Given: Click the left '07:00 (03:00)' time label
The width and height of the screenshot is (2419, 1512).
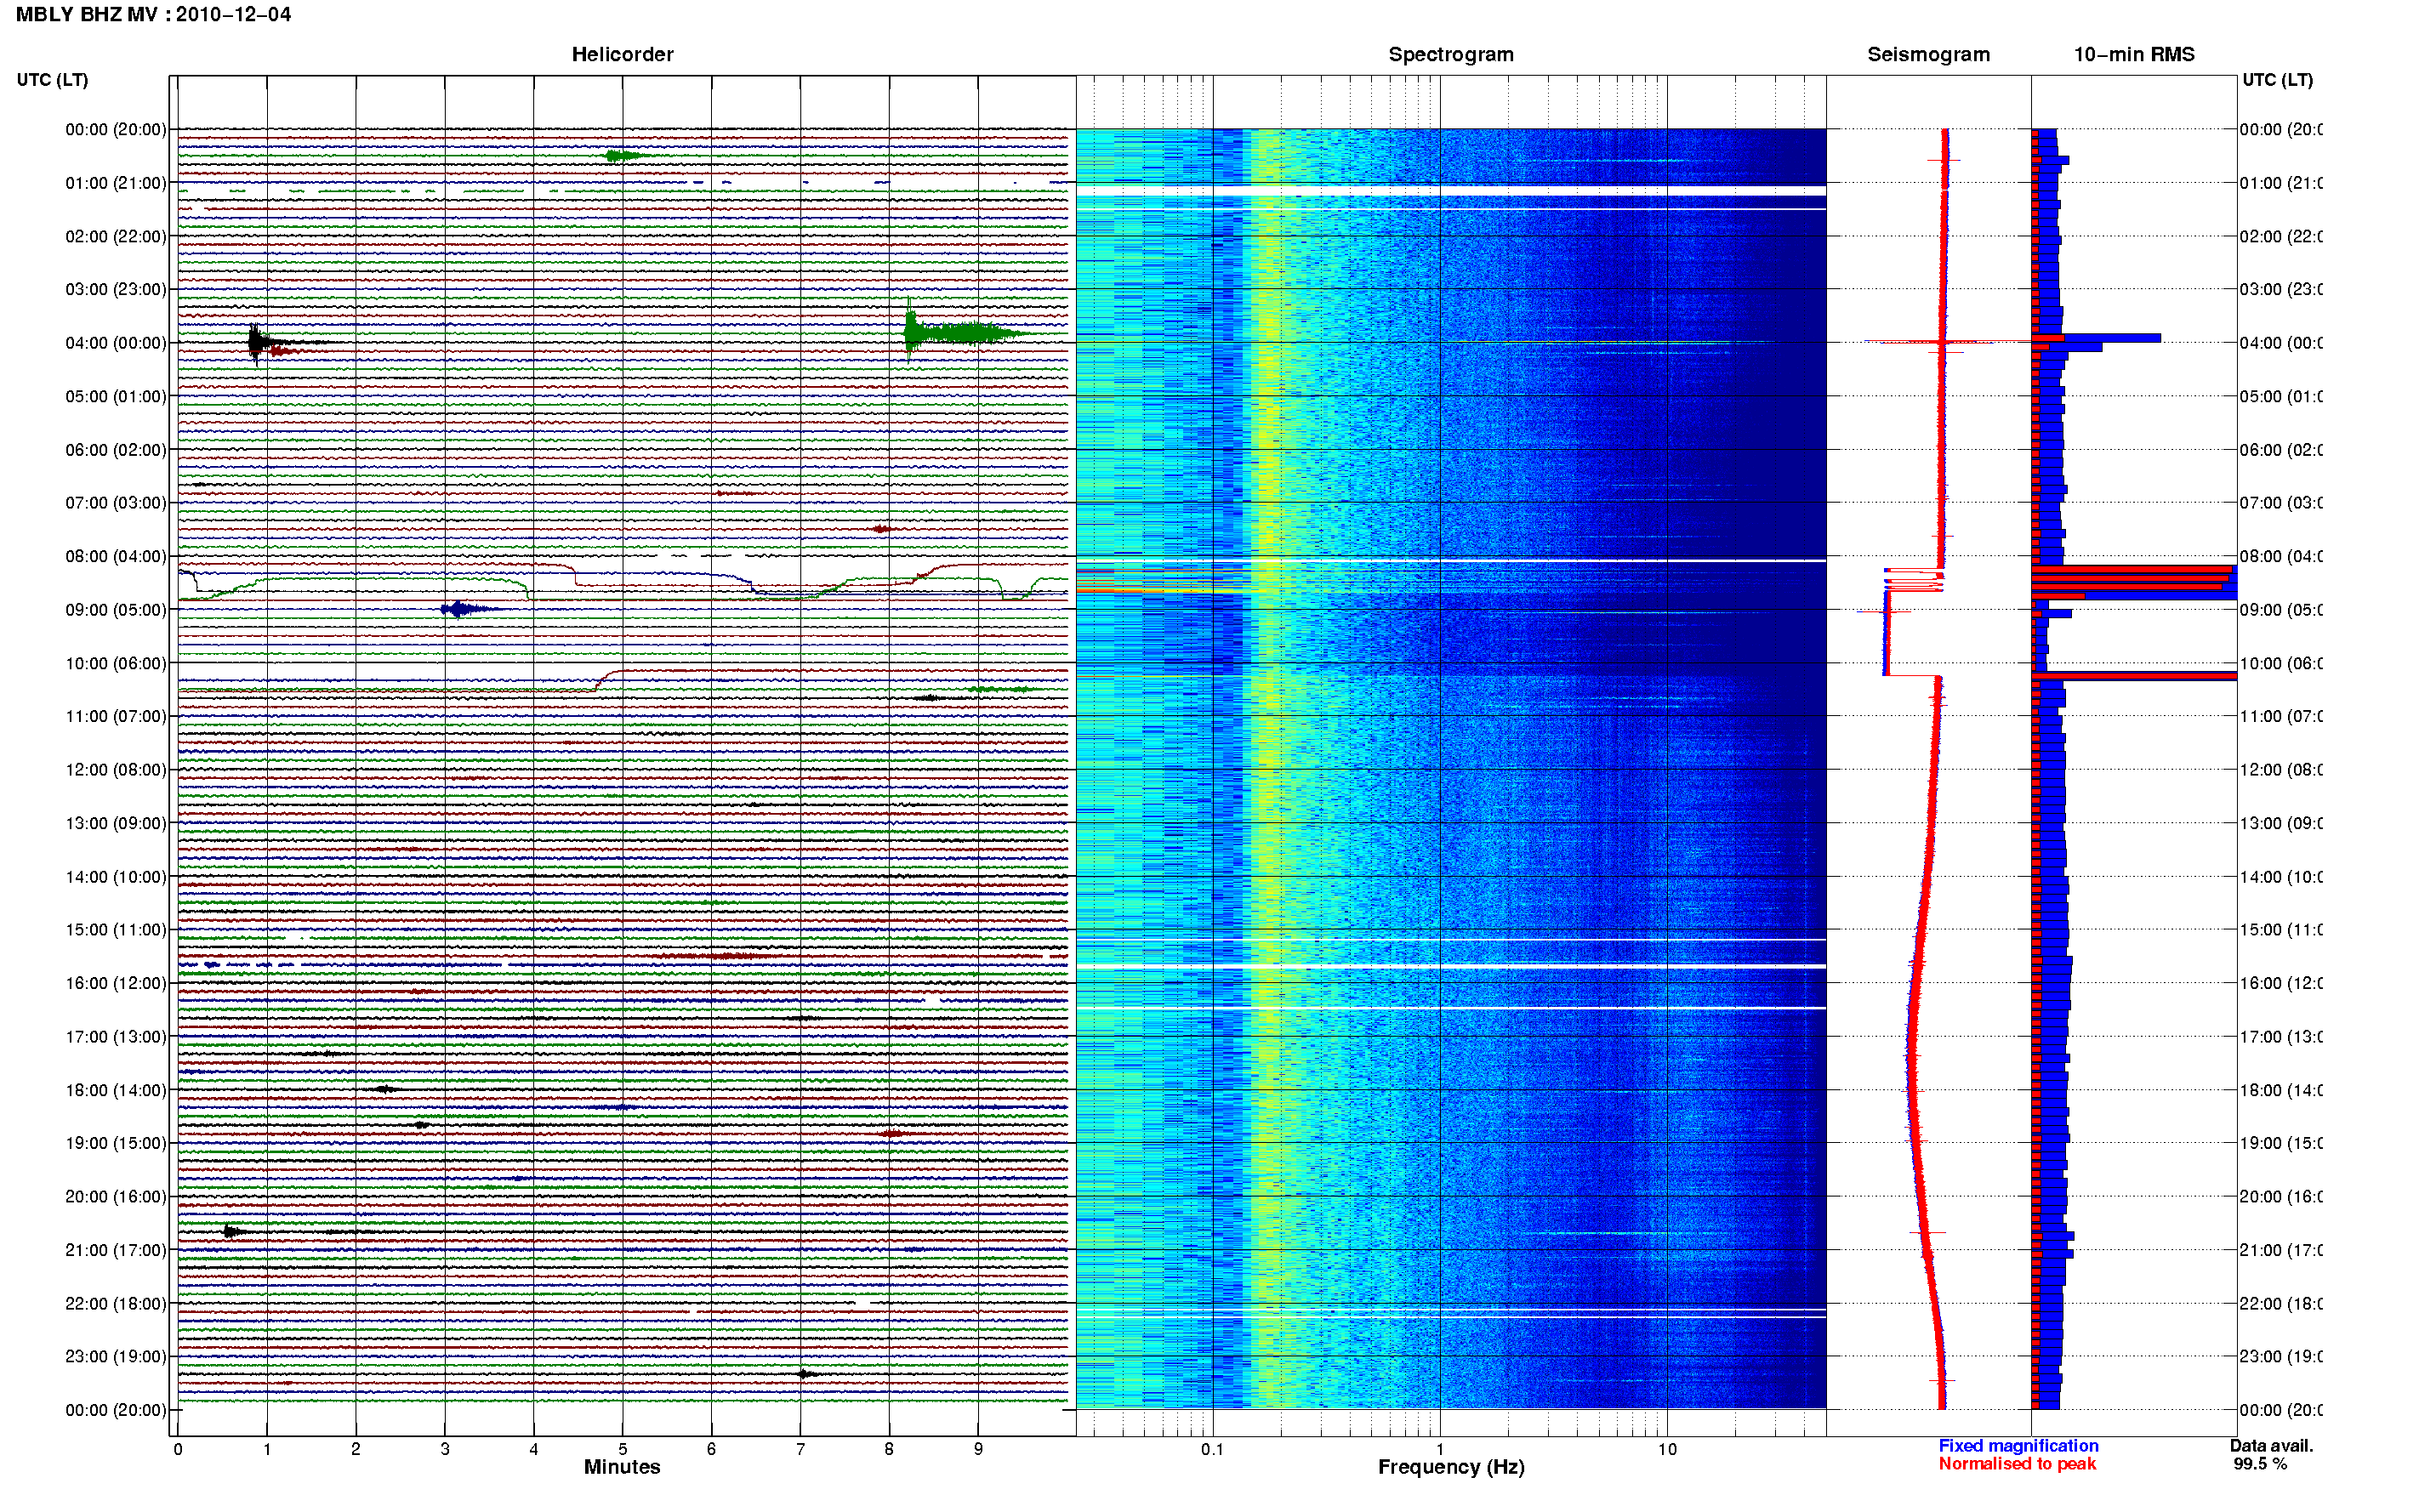Looking at the screenshot, I should pyautogui.click(x=116, y=503).
